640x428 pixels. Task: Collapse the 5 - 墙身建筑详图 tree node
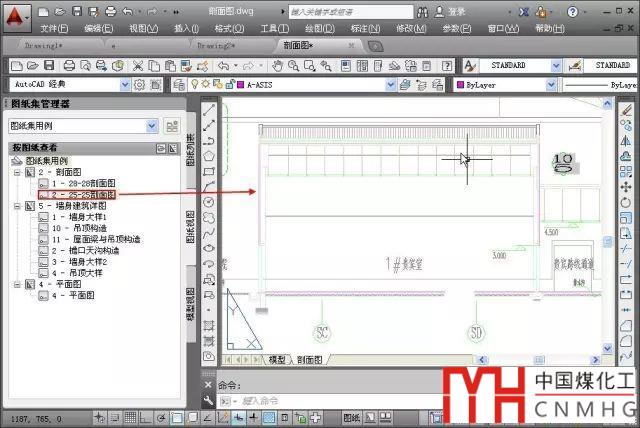tap(16, 206)
